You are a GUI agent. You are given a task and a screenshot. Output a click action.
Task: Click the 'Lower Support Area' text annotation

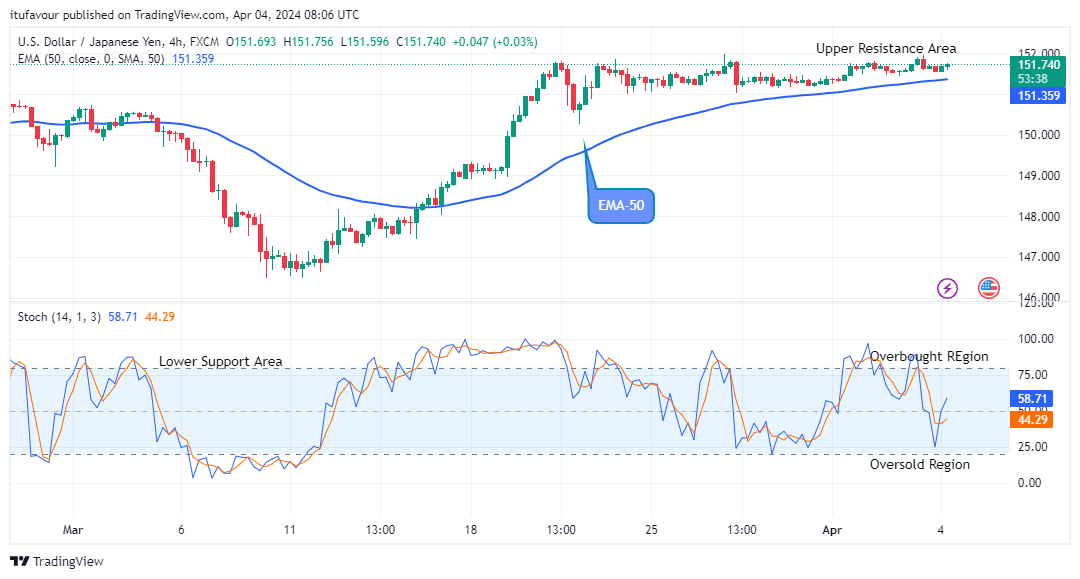220,361
